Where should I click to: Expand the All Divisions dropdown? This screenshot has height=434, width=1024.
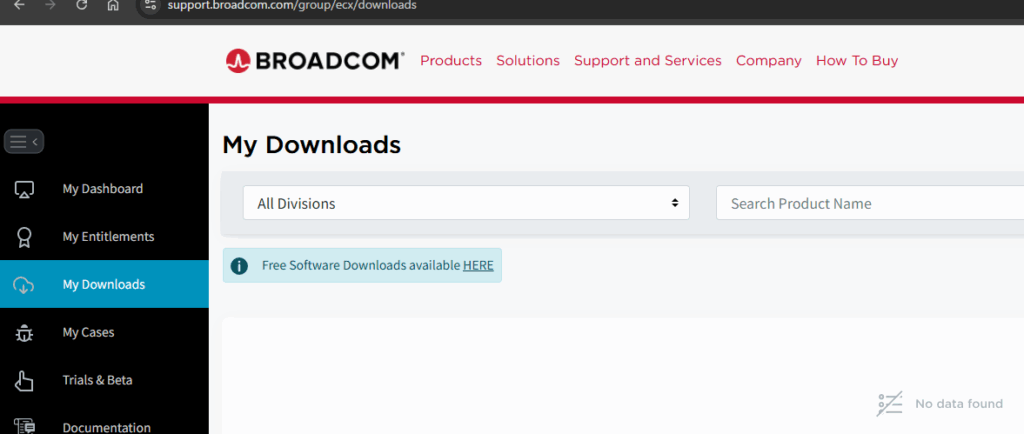466,203
